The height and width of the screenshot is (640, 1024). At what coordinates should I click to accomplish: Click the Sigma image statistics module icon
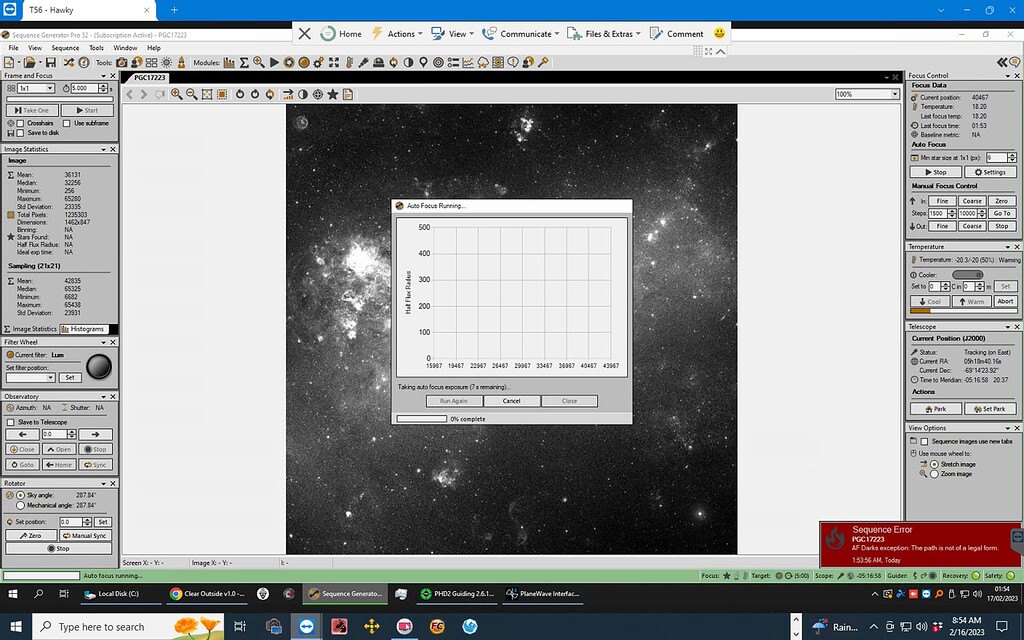[244, 63]
